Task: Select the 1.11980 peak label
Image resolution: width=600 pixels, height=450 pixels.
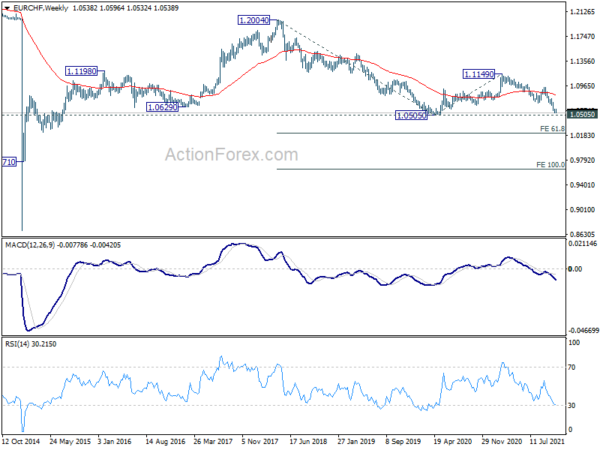Action: pos(82,71)
